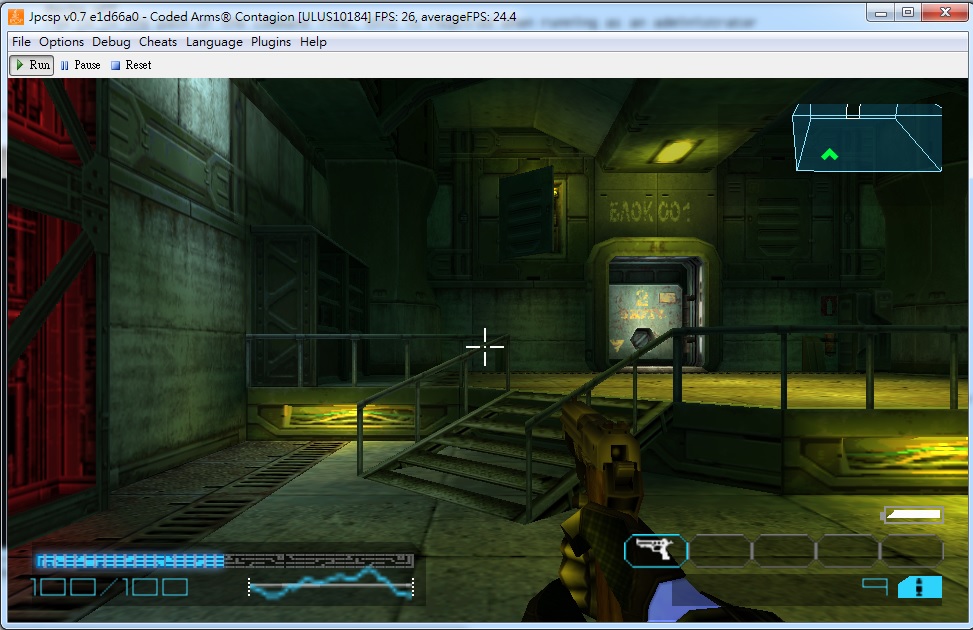The image size is (973, 630).
Task: Click the 100/100 health readout
Action: 109,587
